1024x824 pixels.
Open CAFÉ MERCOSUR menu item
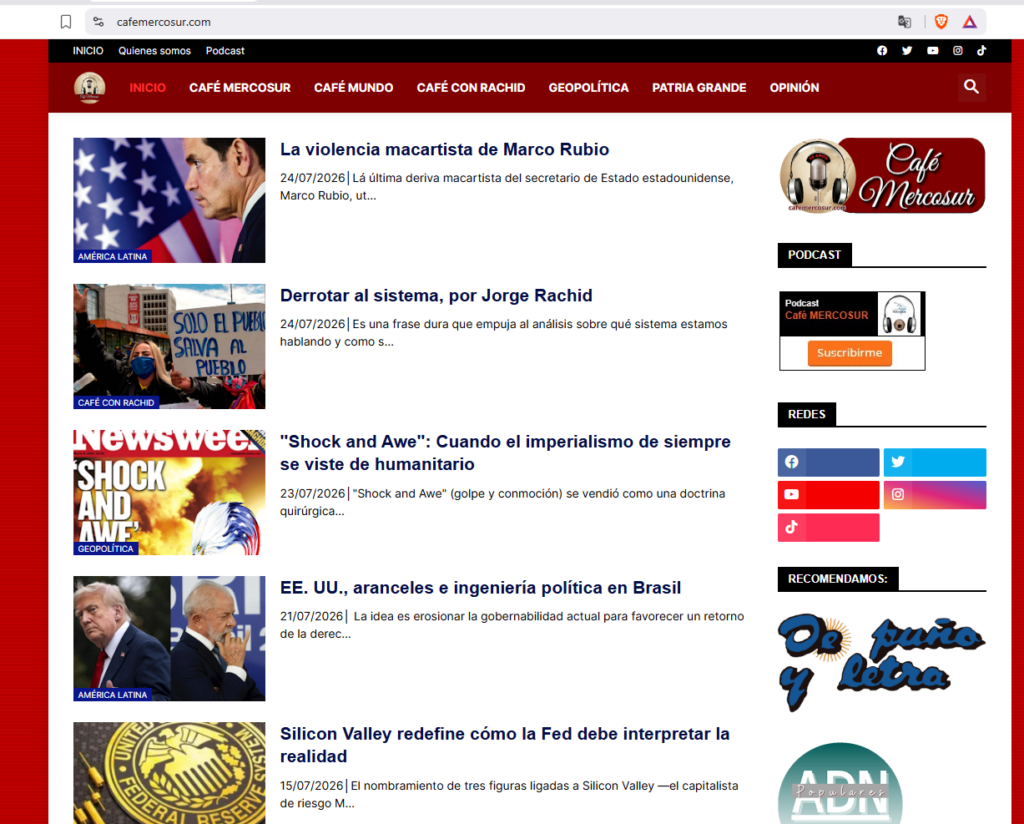point(240,87)
